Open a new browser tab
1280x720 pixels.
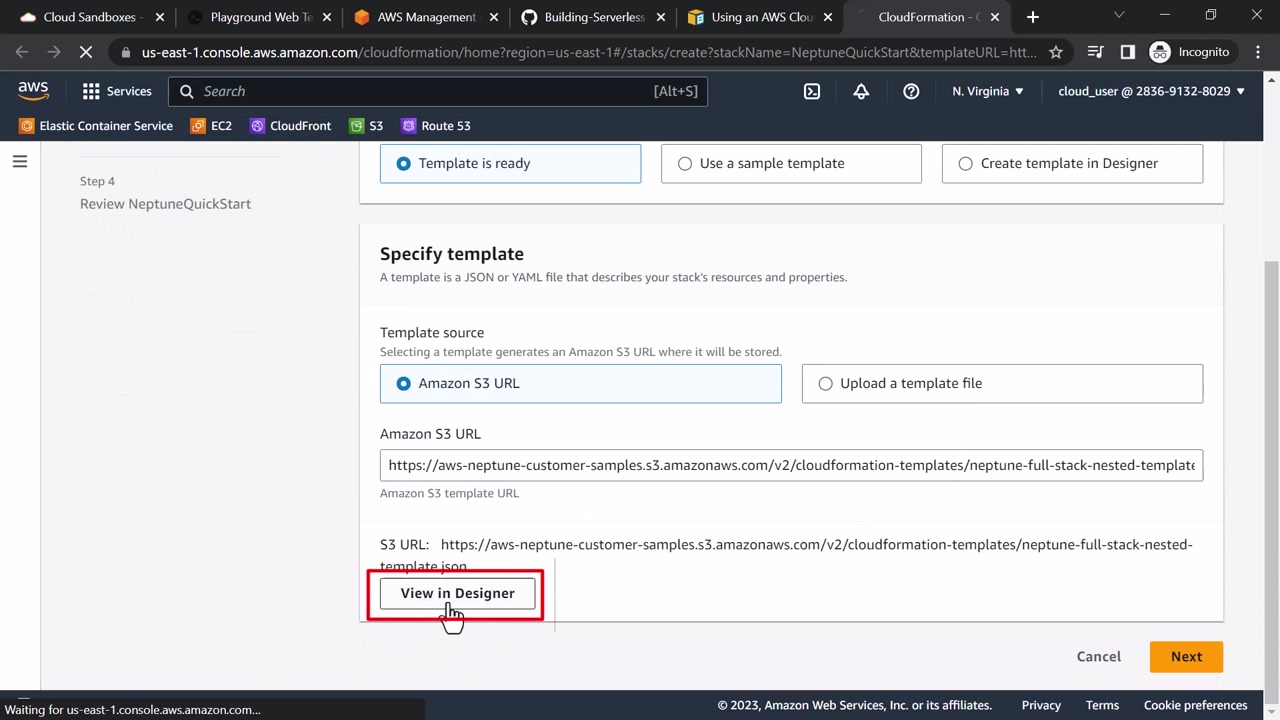click(x=1033, y=17)
